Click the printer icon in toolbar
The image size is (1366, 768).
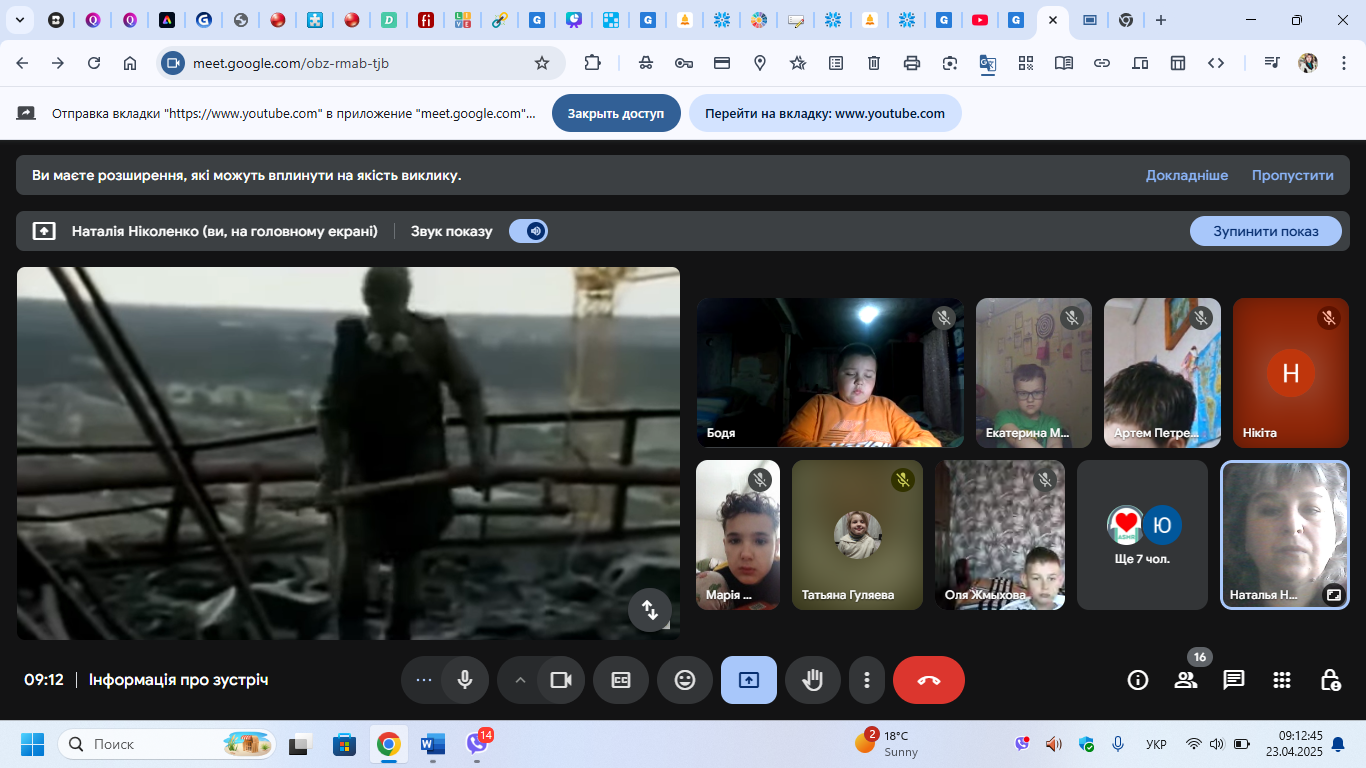(912, 63)
